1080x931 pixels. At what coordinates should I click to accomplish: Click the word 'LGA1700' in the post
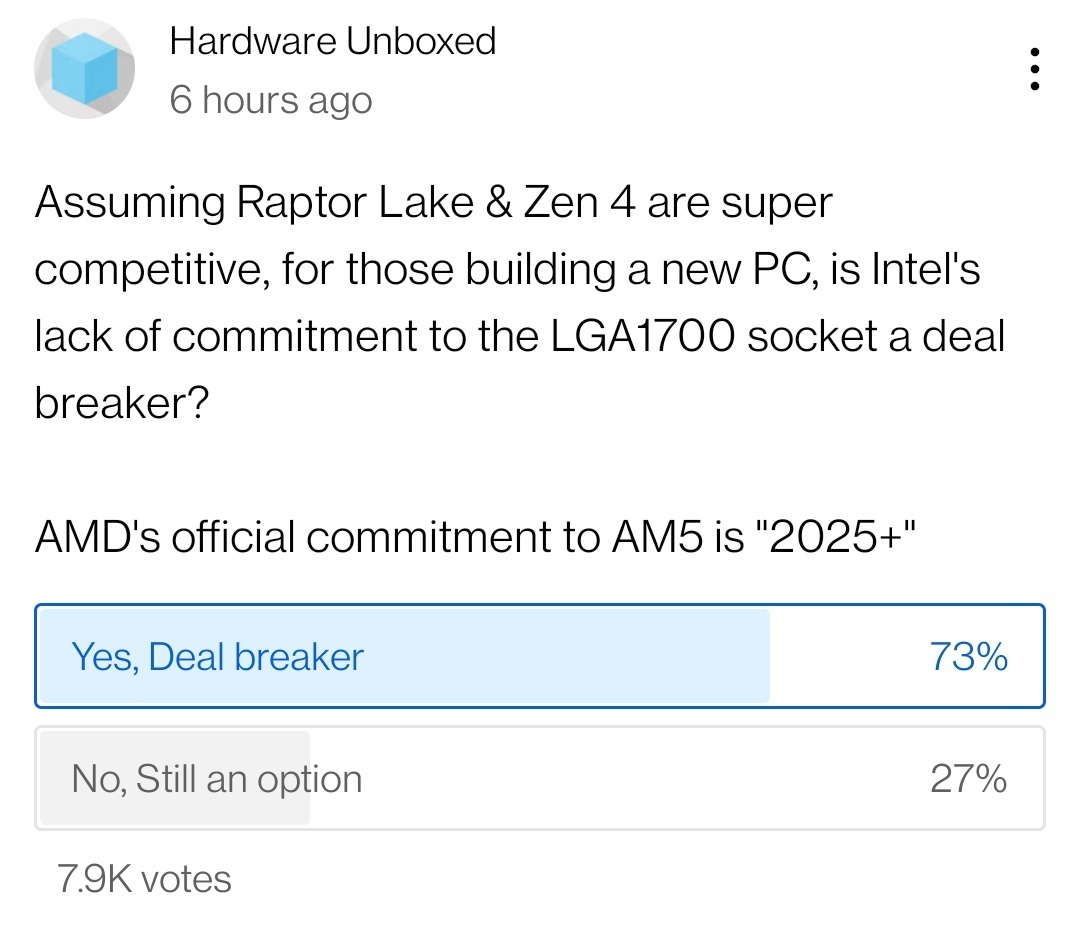click(x=642, y=336)
